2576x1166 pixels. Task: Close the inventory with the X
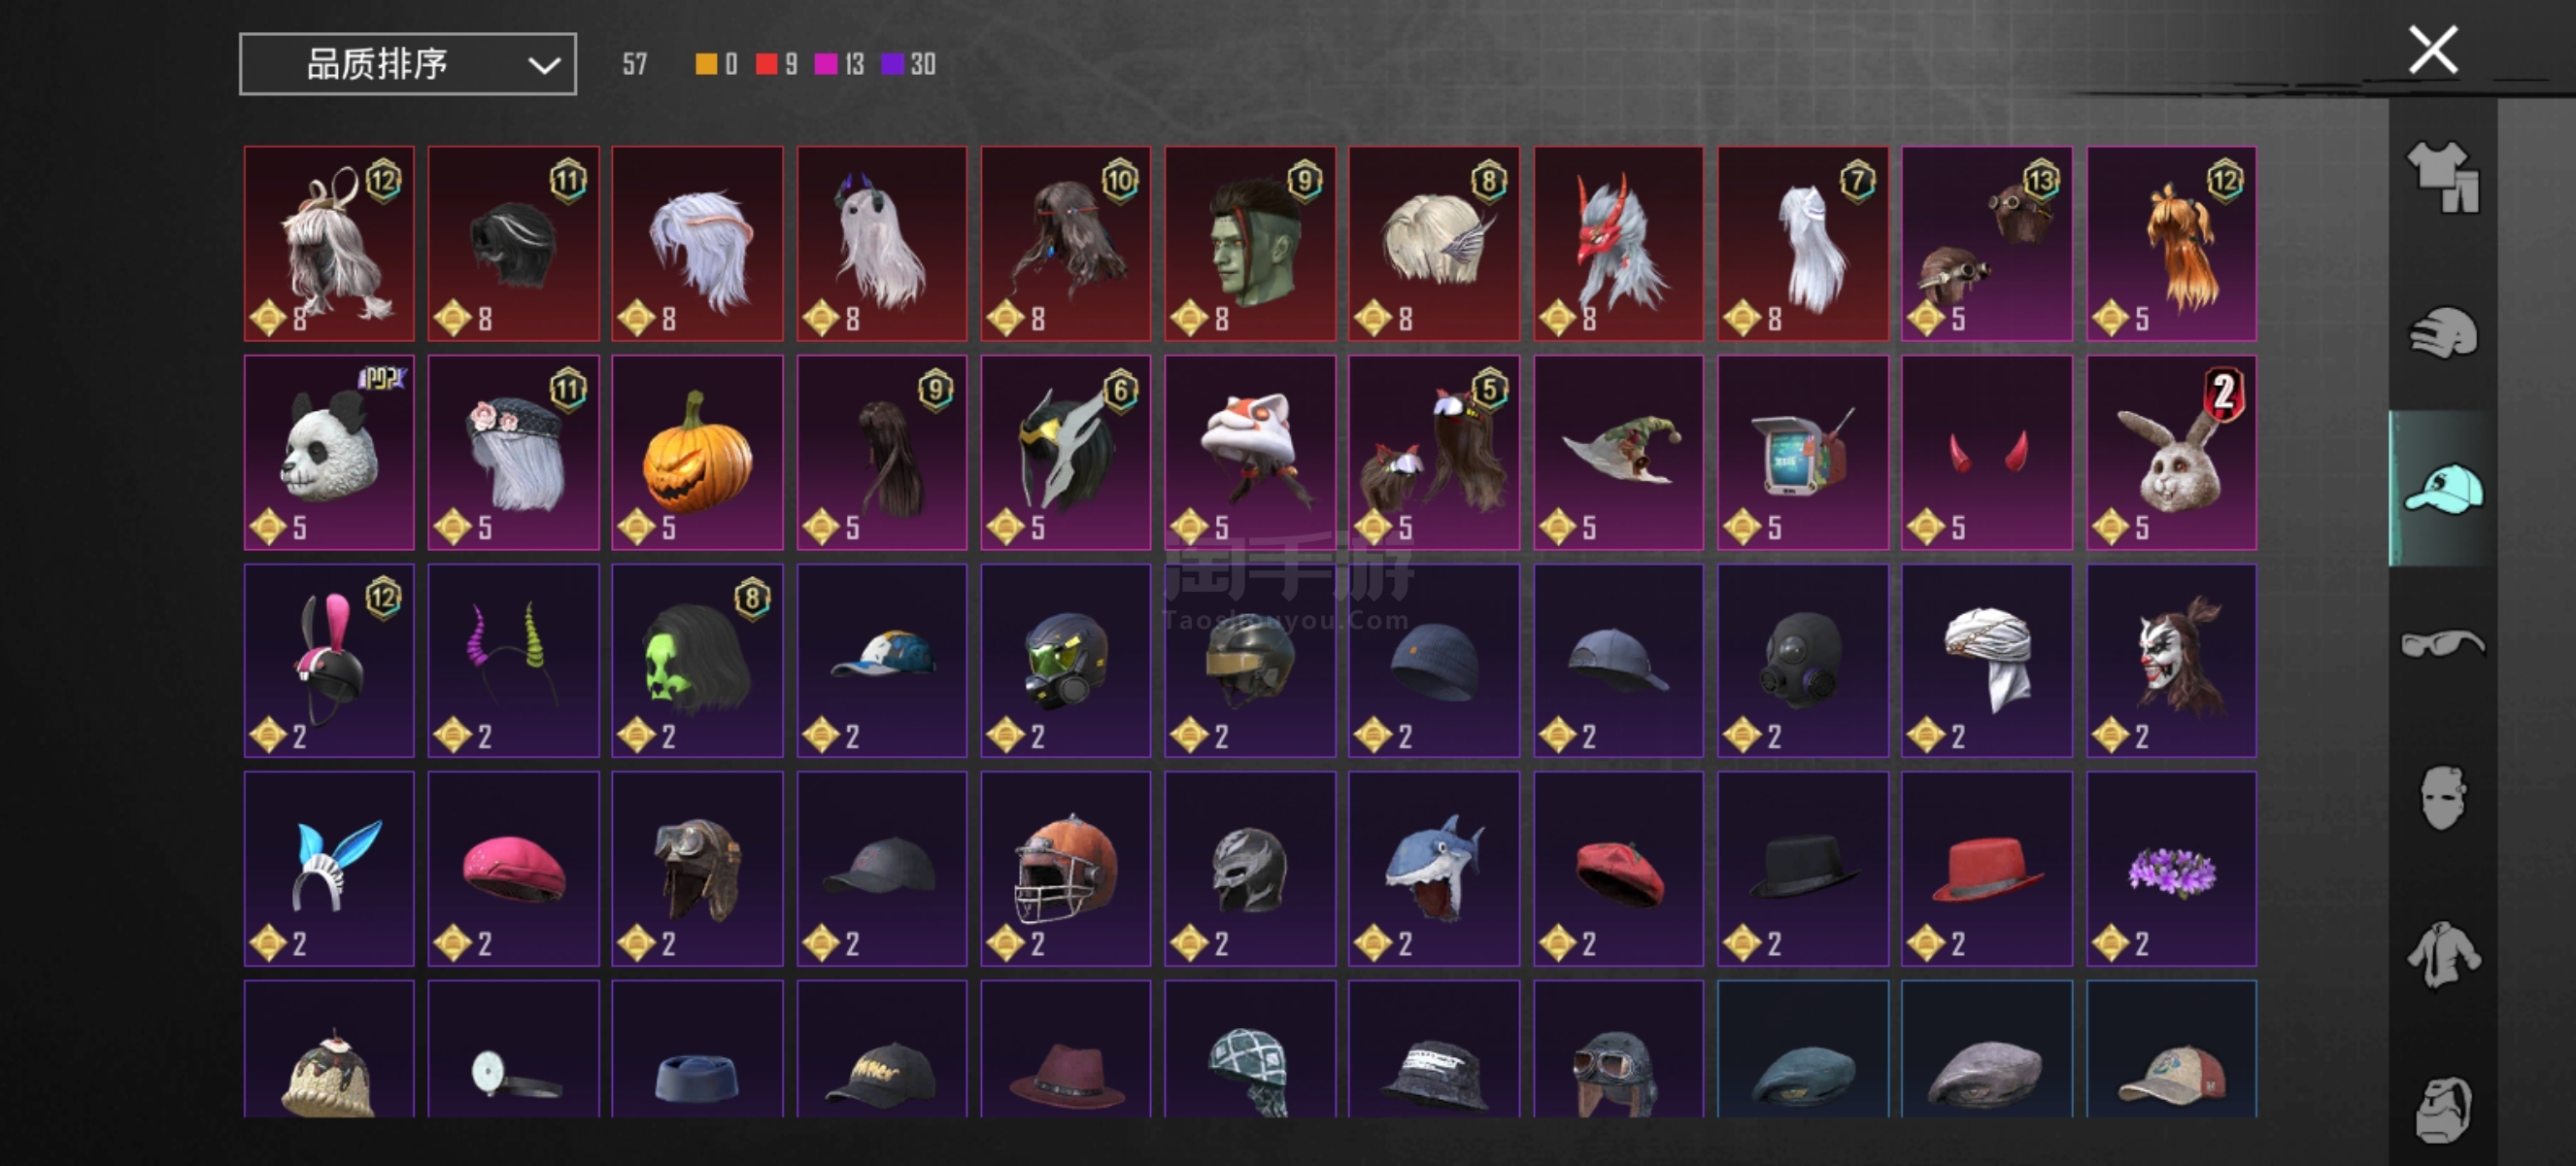click(x=2432, y=50)
